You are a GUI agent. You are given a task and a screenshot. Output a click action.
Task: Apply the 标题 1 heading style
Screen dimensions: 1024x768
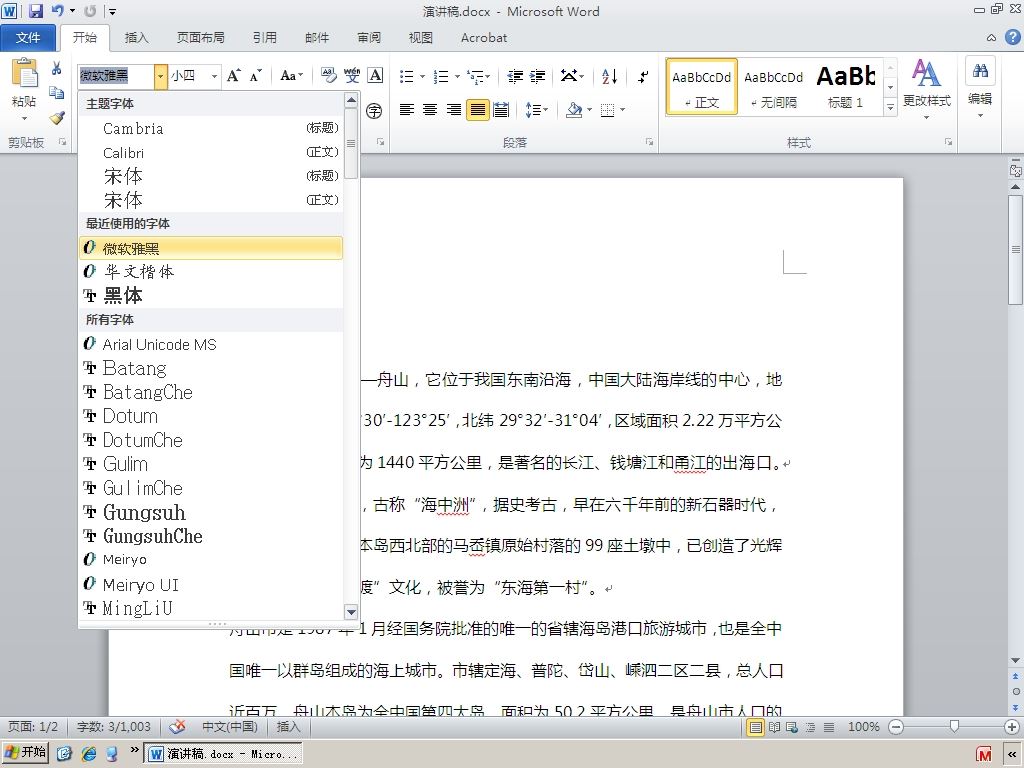[x=846, y=88]
